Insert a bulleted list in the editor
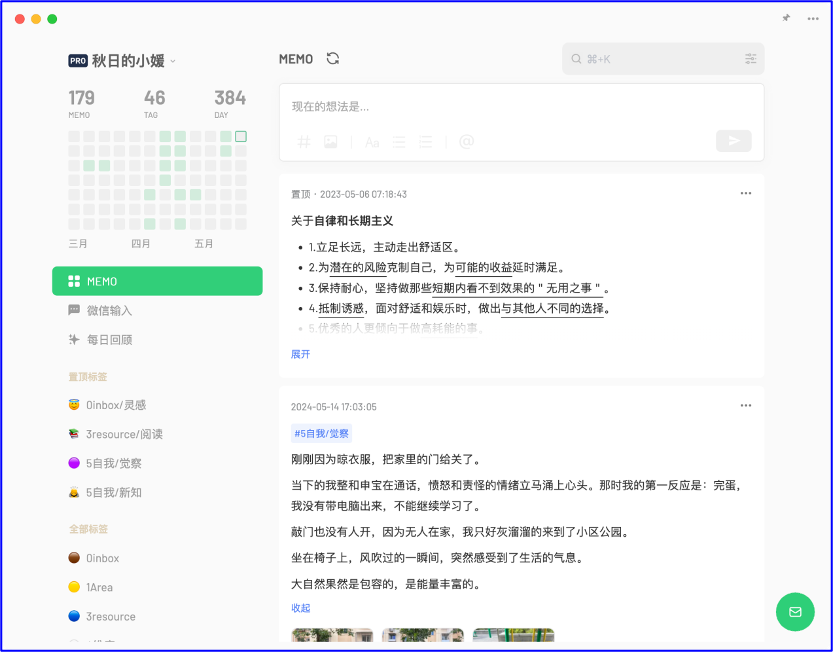Image resolution: width=834 pixels, height=652 pixels. tap(399, 141)
